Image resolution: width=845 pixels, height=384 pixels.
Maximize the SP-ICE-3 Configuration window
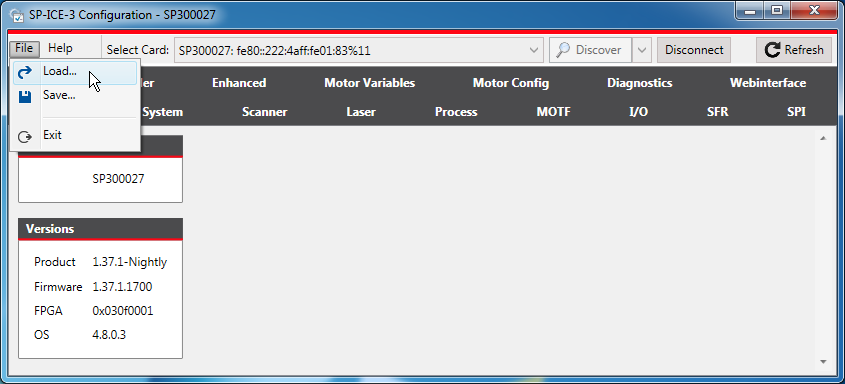776,11
